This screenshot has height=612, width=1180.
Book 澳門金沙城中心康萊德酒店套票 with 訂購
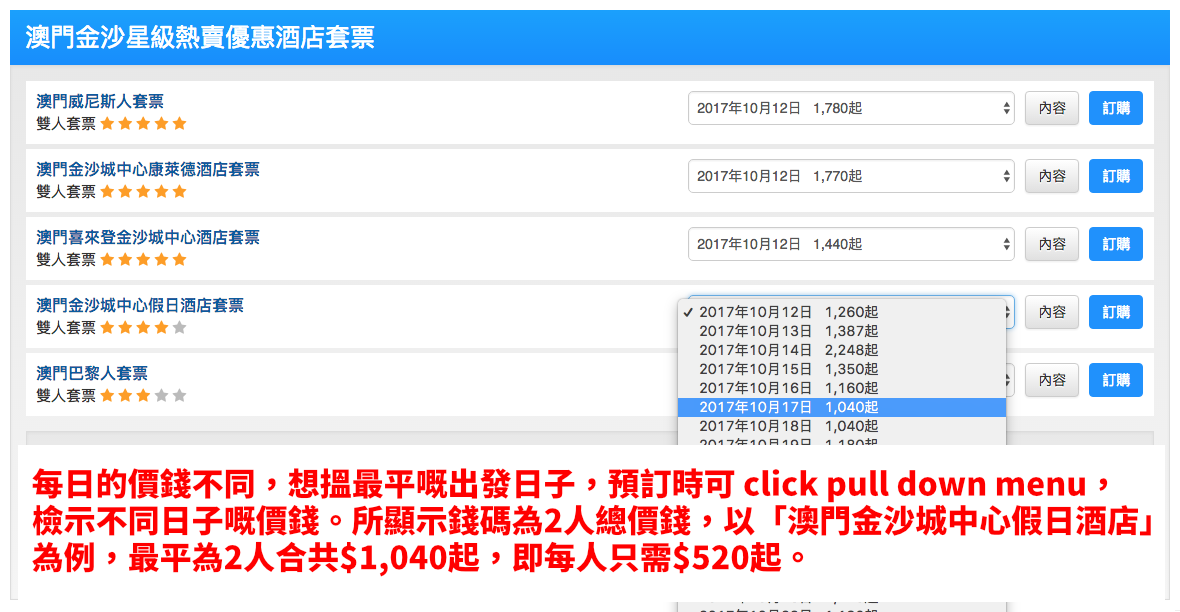tap(1116, 176)
